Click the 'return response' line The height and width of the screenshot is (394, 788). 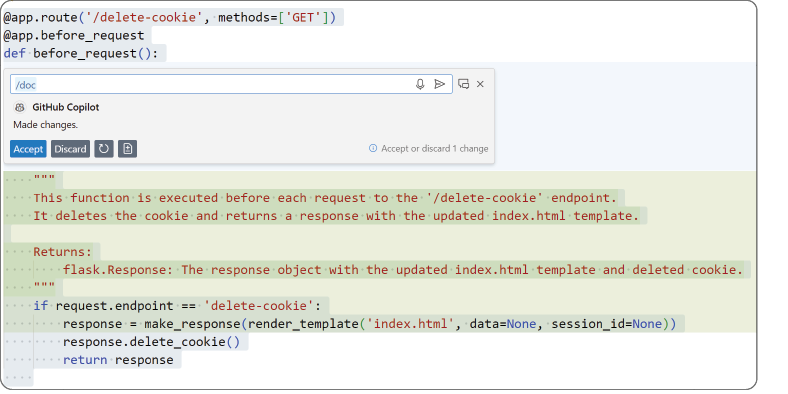click(118, 360)
